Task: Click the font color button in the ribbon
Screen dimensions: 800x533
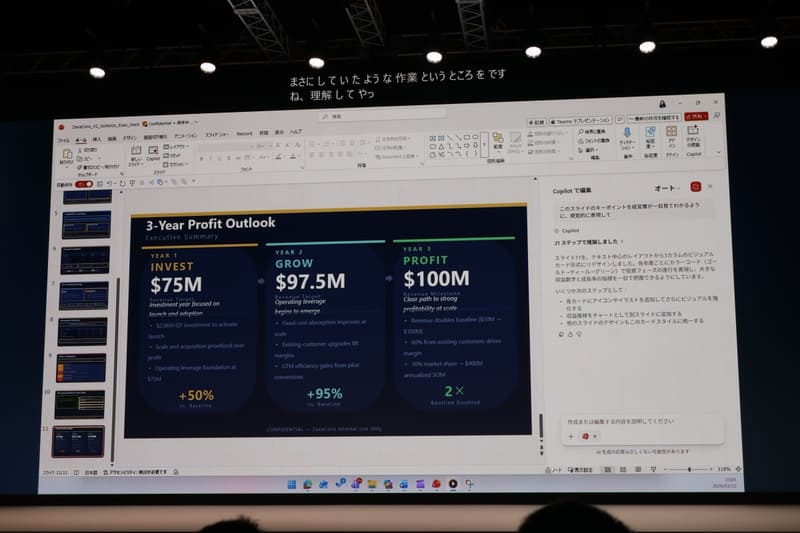Action: pos(293,157)
